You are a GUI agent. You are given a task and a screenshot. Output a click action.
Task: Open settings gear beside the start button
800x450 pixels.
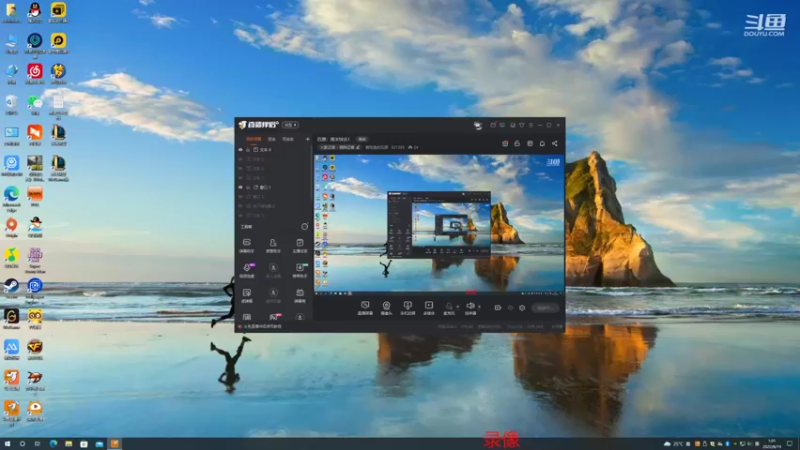coord(522,308)
